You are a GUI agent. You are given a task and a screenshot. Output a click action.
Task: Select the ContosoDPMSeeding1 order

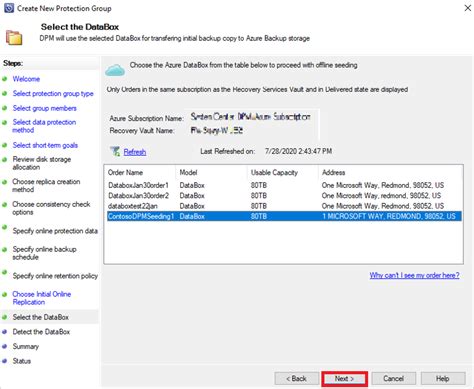tap(284, 216)
